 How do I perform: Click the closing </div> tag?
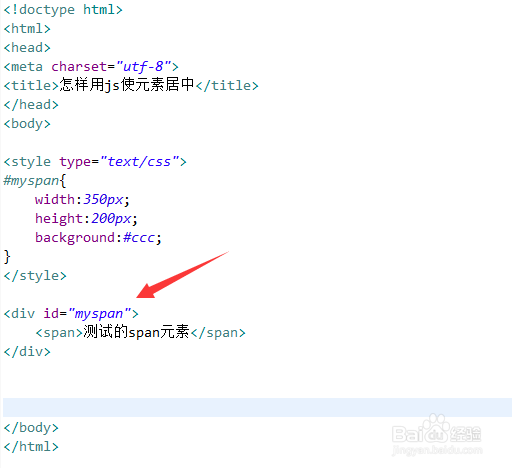point(27,352)
